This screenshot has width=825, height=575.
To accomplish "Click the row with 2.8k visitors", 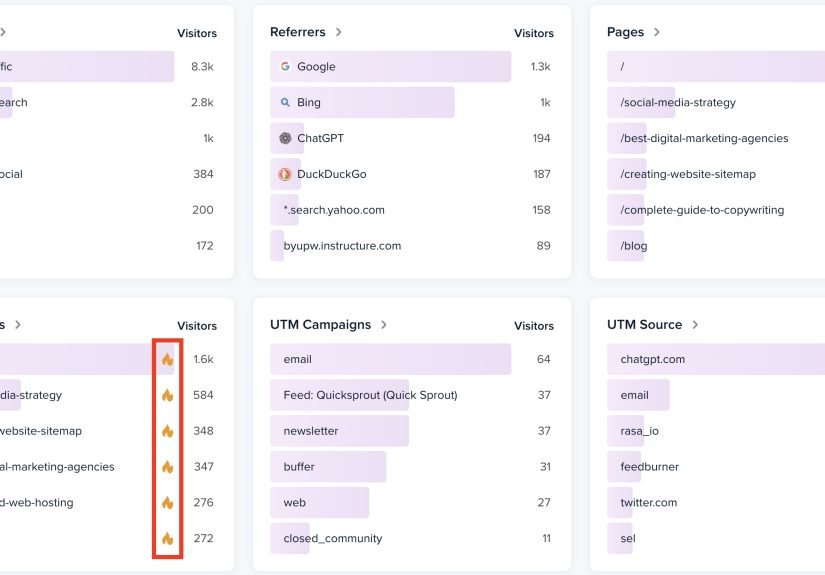I will tap(108, 102).
